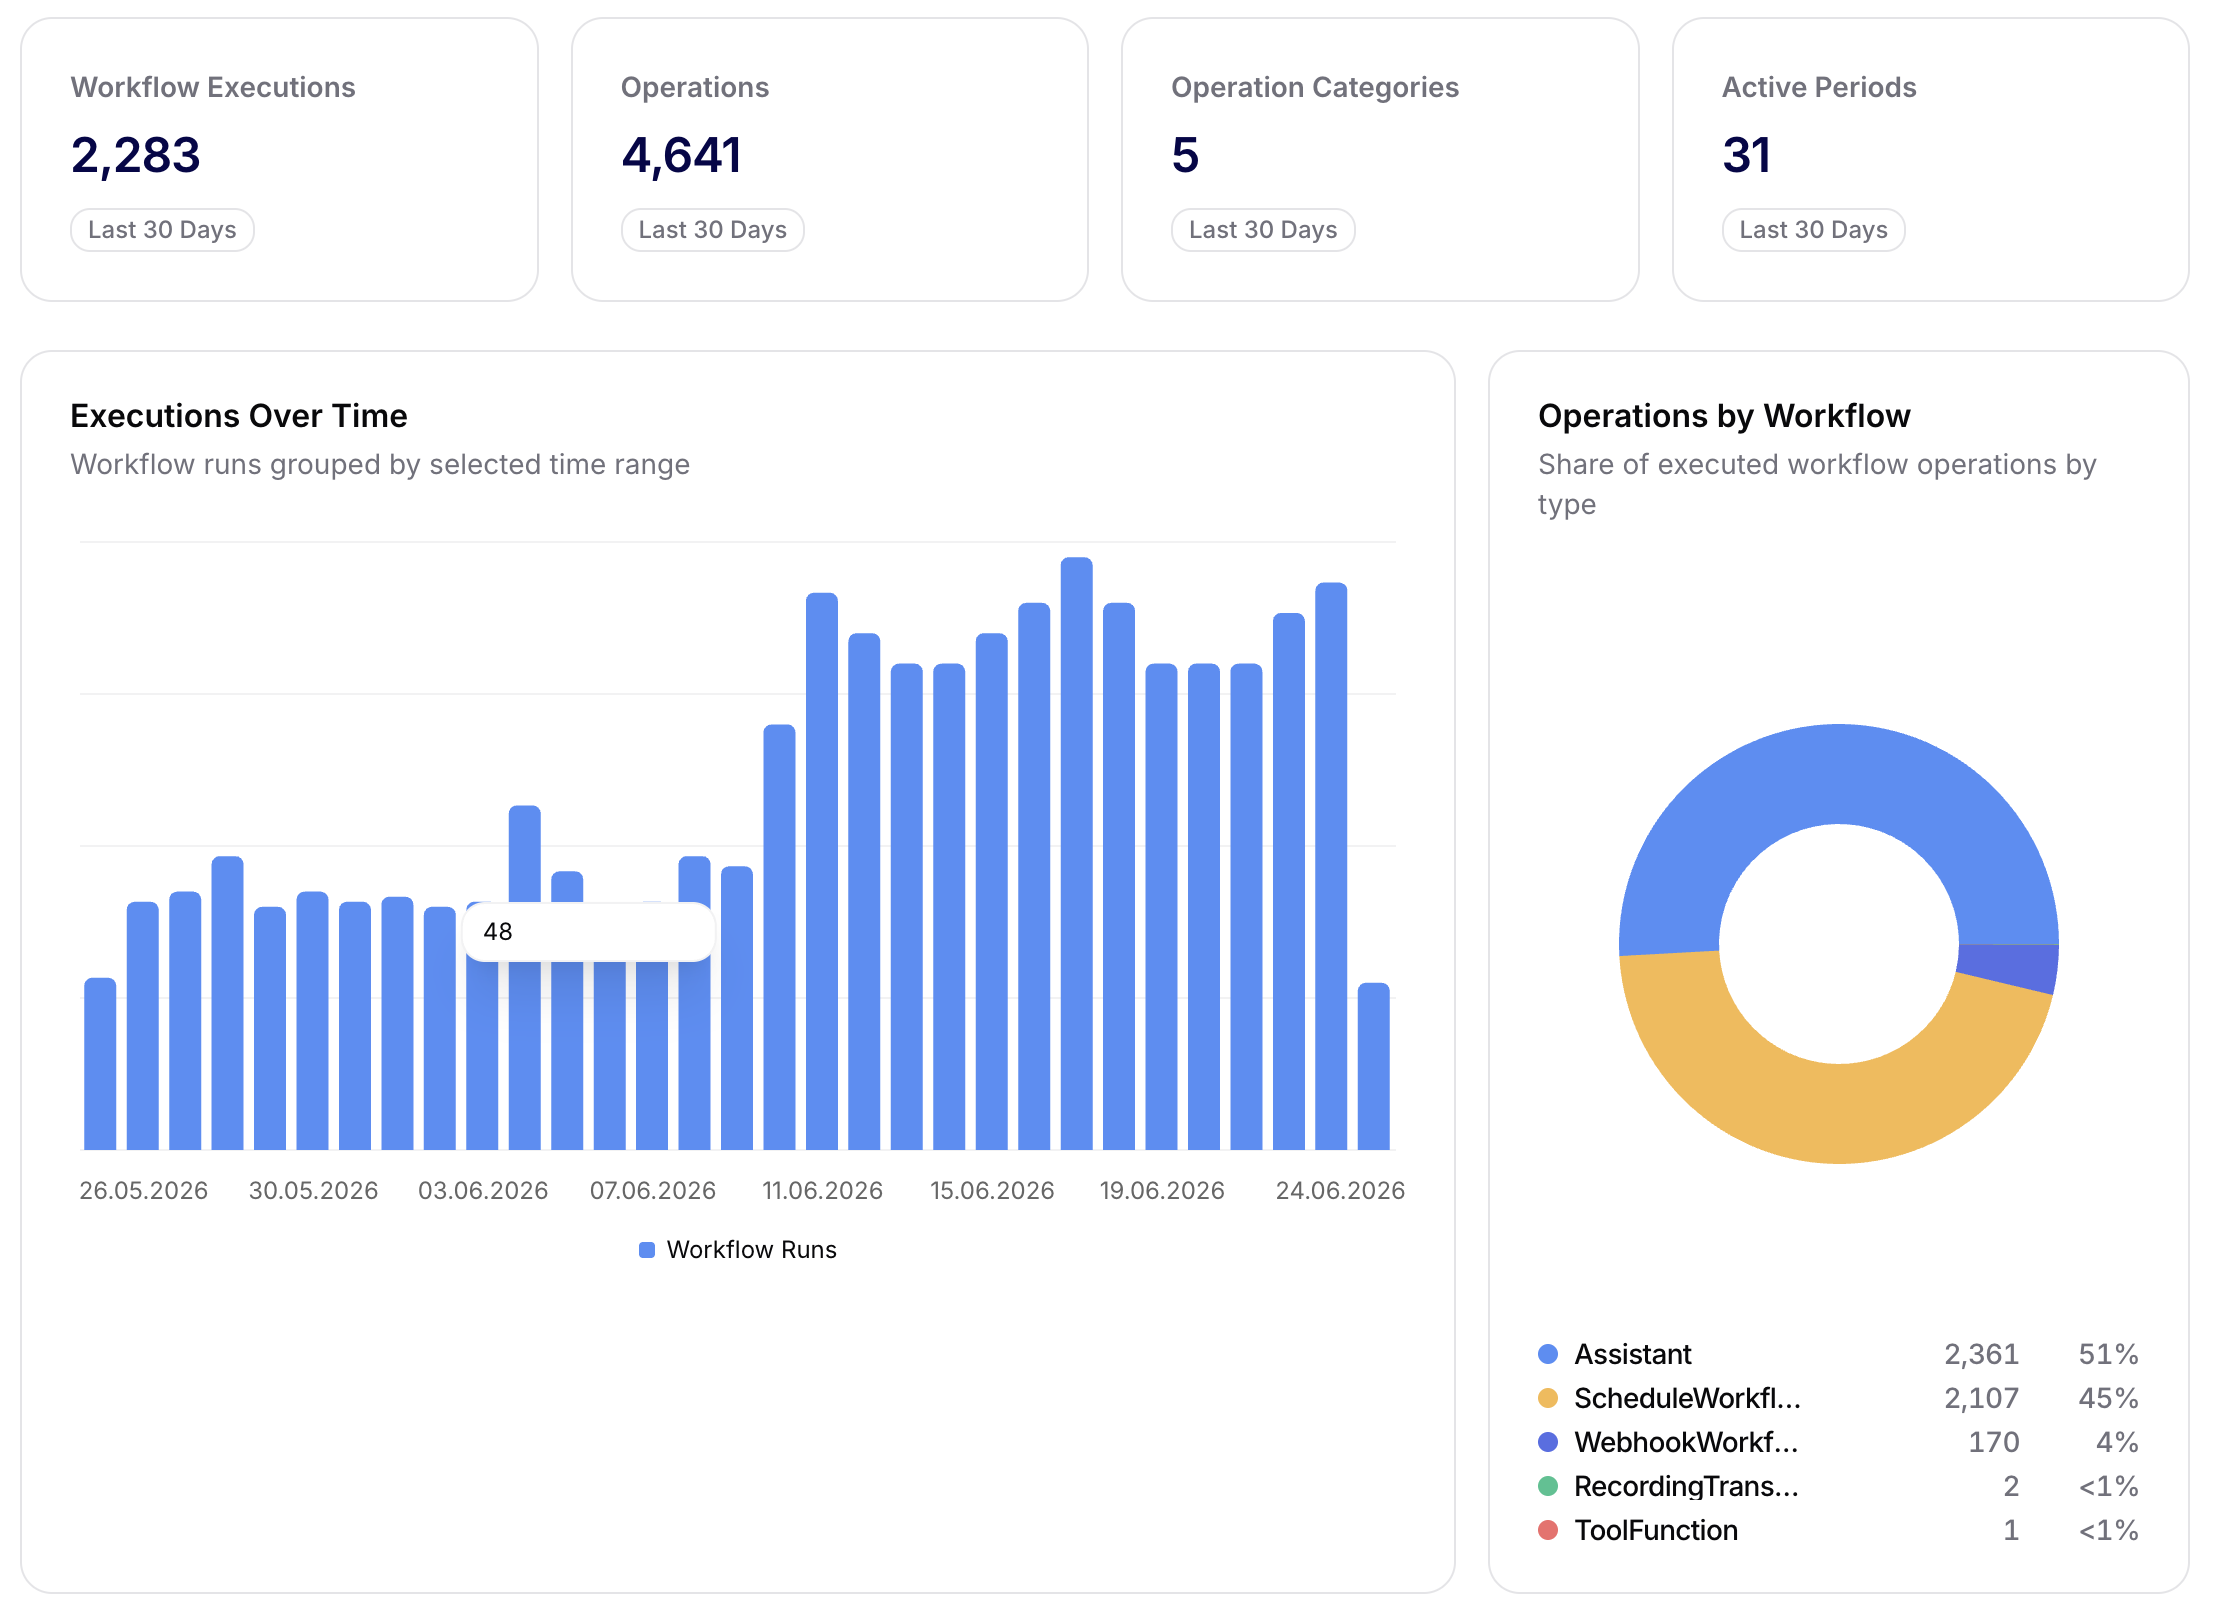
Task: Select the RecordingTrans... legend label
Action: coord(1686,1486)
